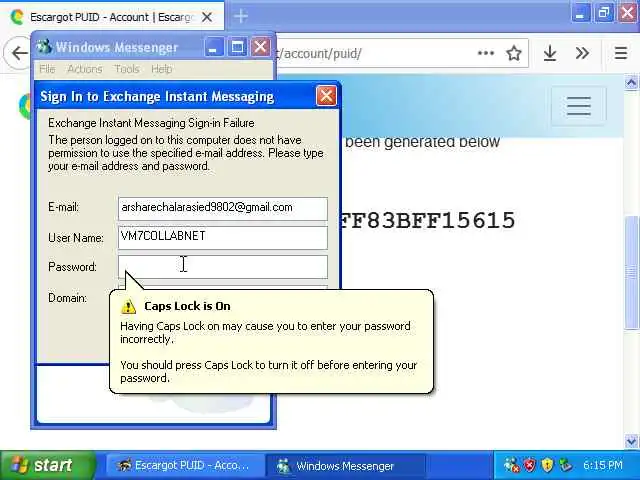Click the User Name field VM7COLLABNET
Screen dimensions: 640x480
coord(223,238)
